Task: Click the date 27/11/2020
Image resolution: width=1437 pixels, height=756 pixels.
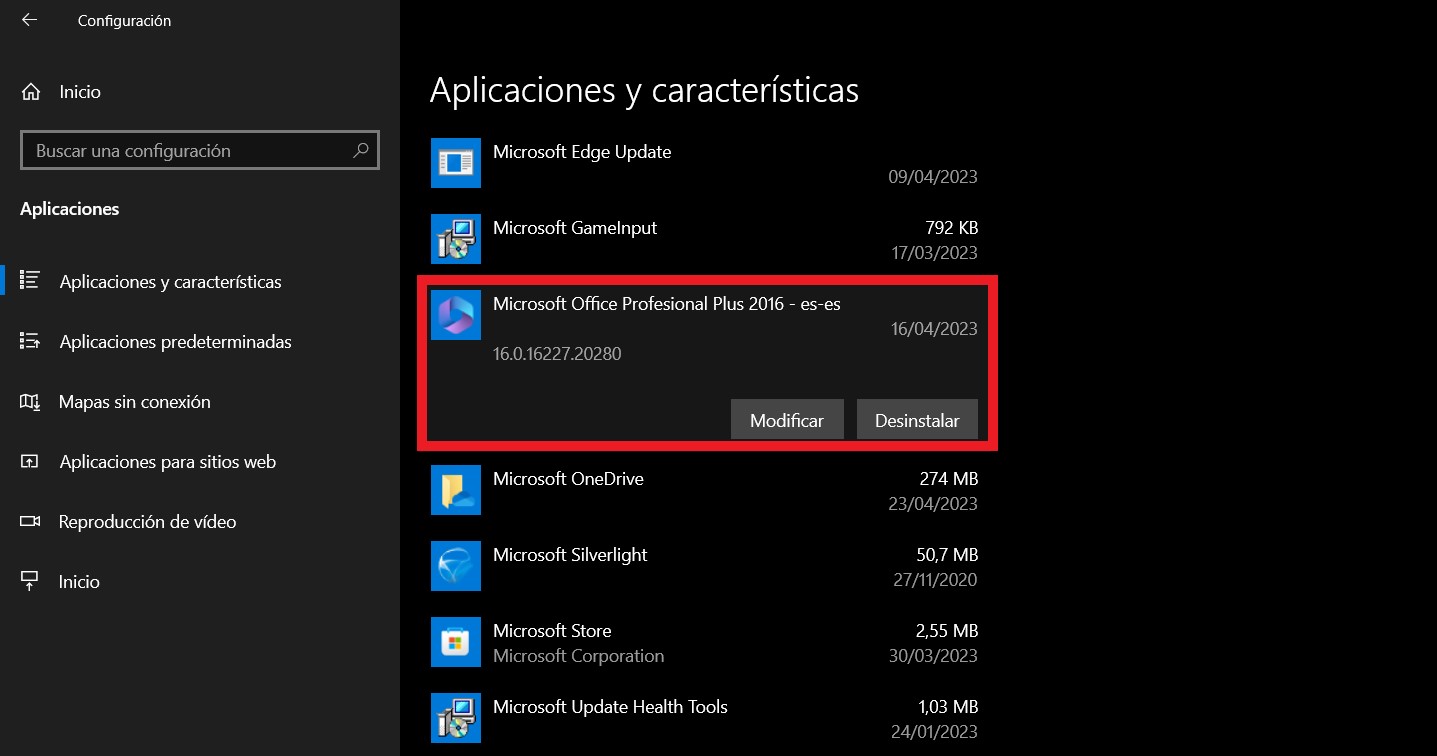Action: click(934, 580)
